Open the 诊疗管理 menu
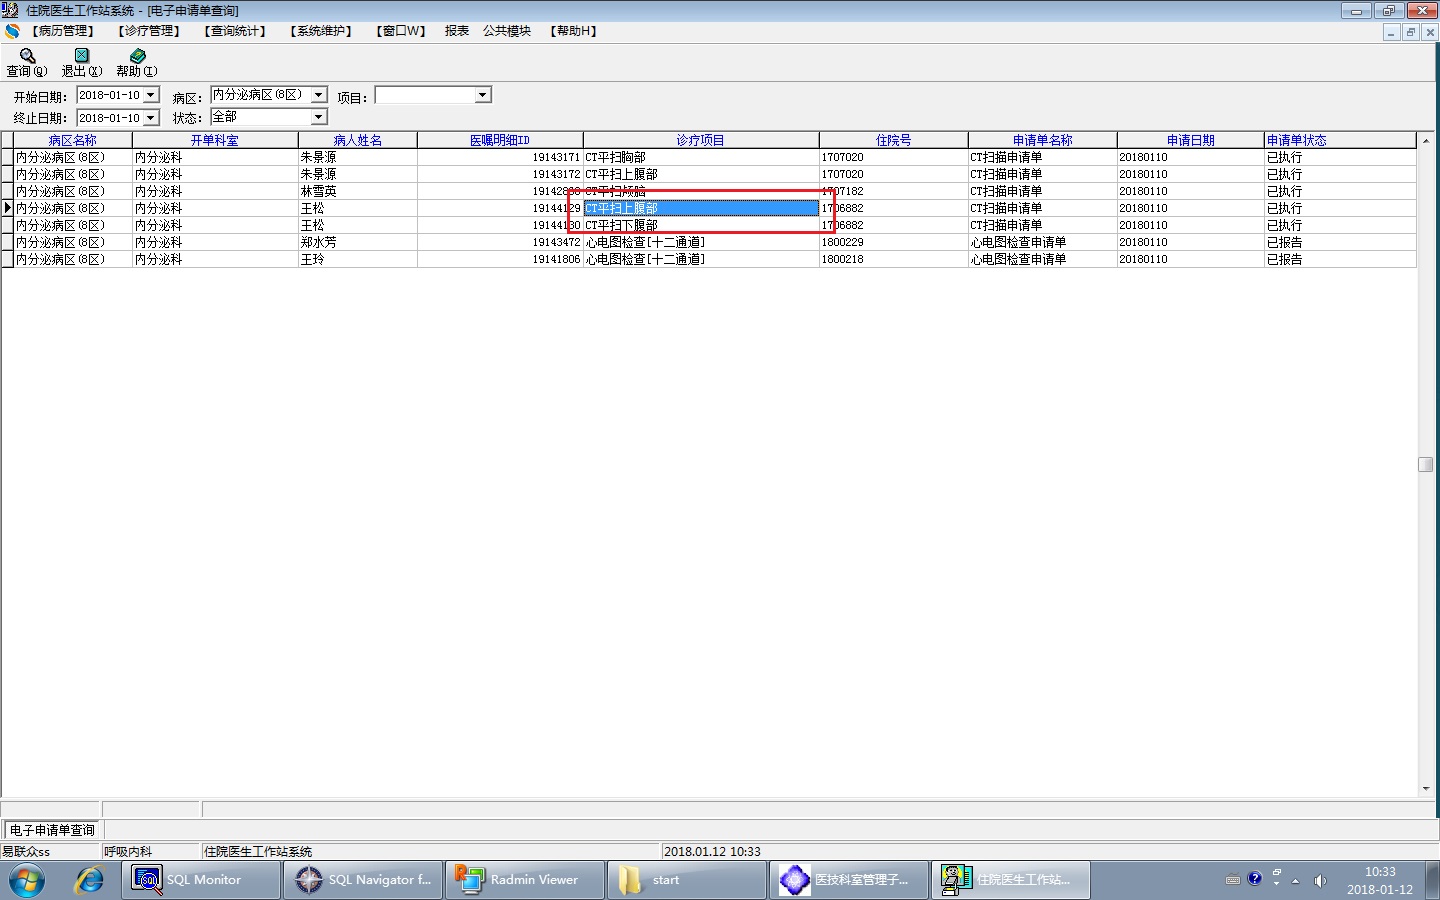Screen dimensions: 1440x900 click(x=149, y=31)
